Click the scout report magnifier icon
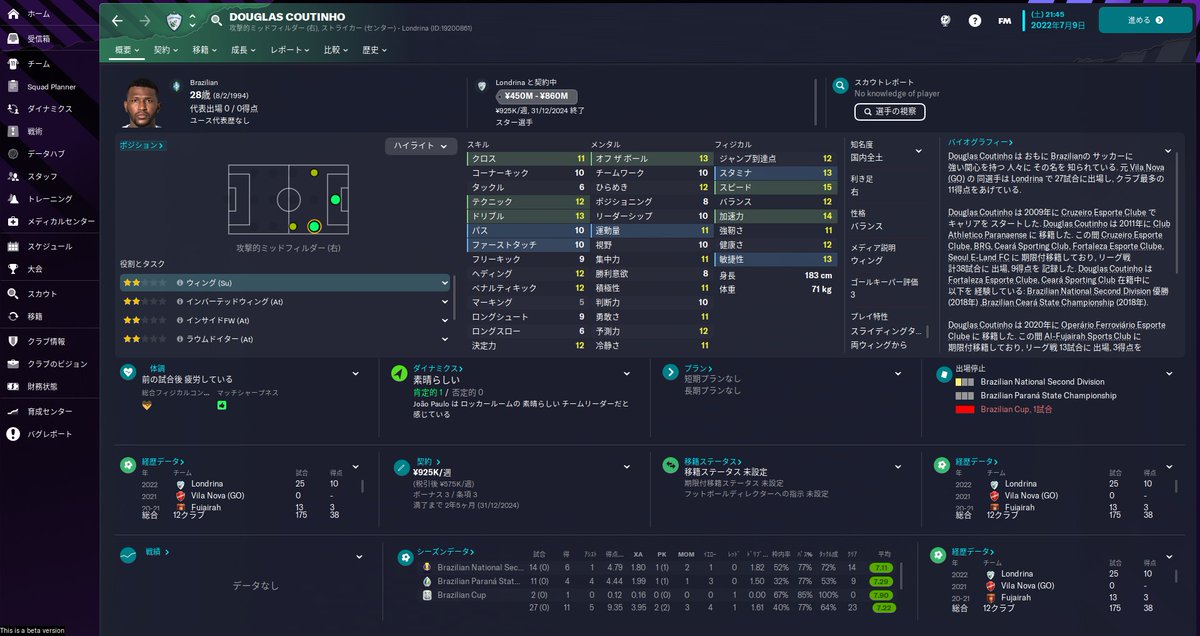The image size is (1200, 636). 842,87
